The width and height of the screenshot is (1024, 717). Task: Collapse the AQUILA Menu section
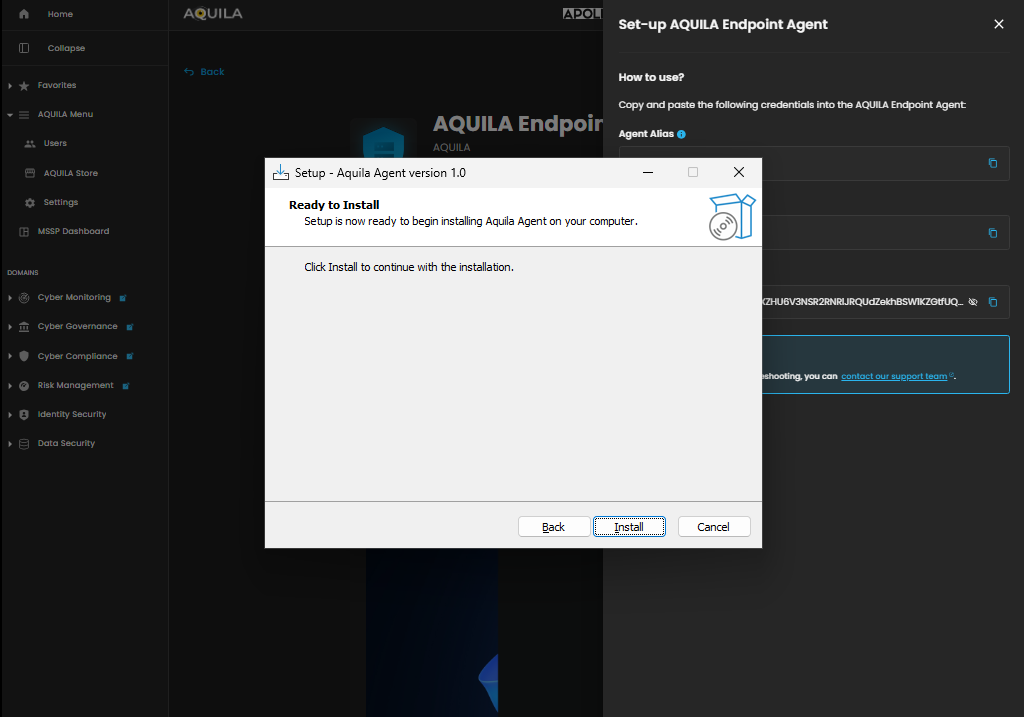tap(10, 115)
